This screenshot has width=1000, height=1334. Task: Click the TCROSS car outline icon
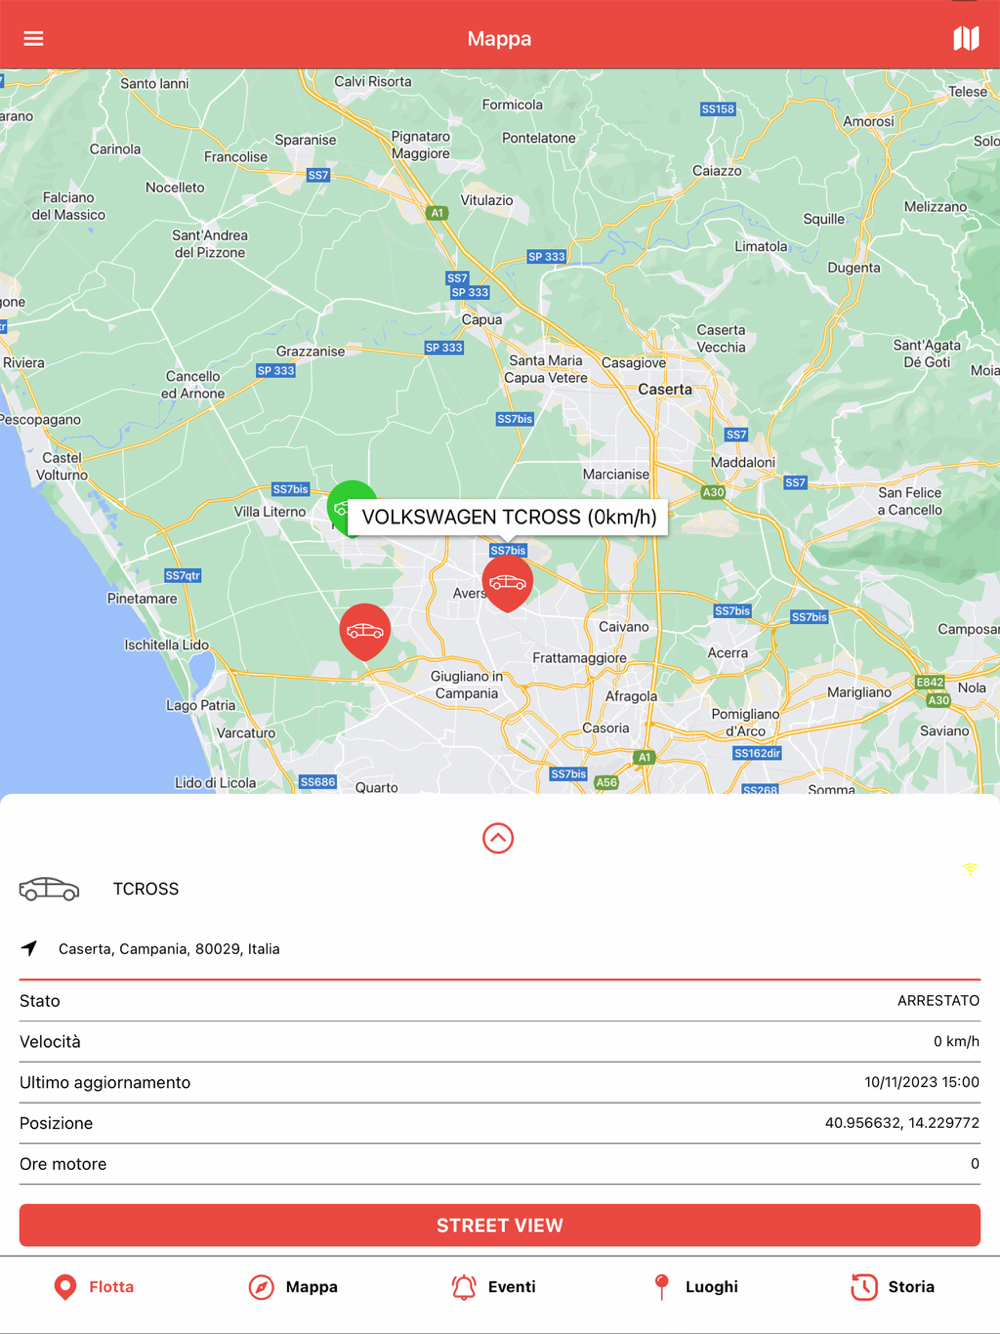click(49, 888)
